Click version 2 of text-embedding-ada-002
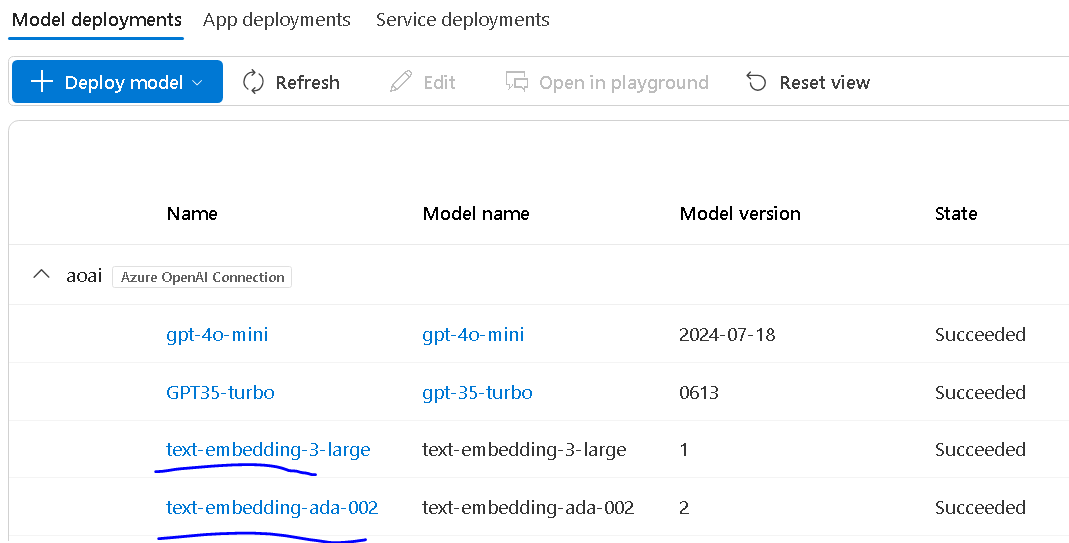The image size is (1069, 543). point(684,508)
